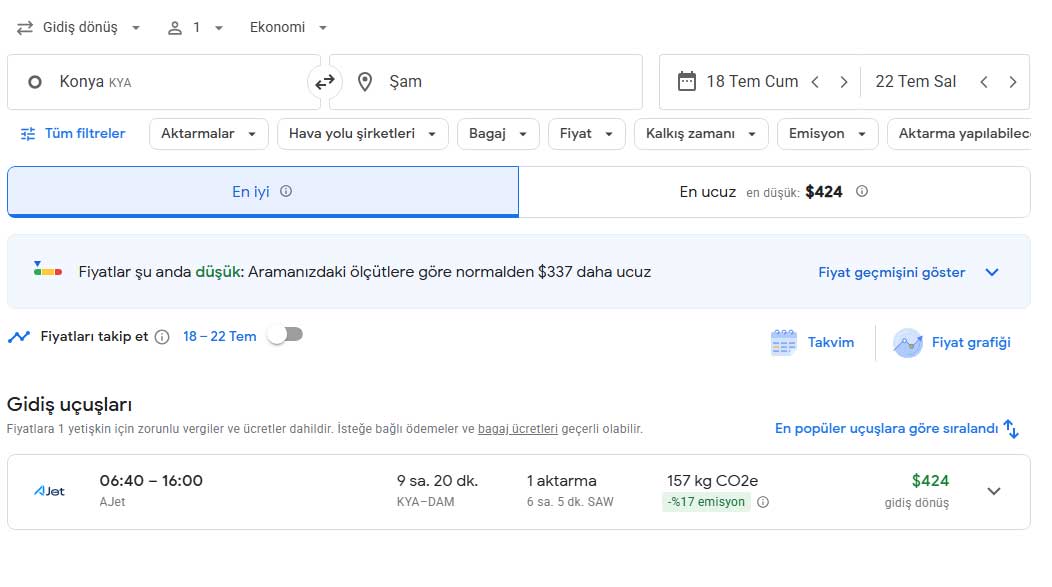
Task: Open the Takvim calendar icon
Action: [783, 342]
